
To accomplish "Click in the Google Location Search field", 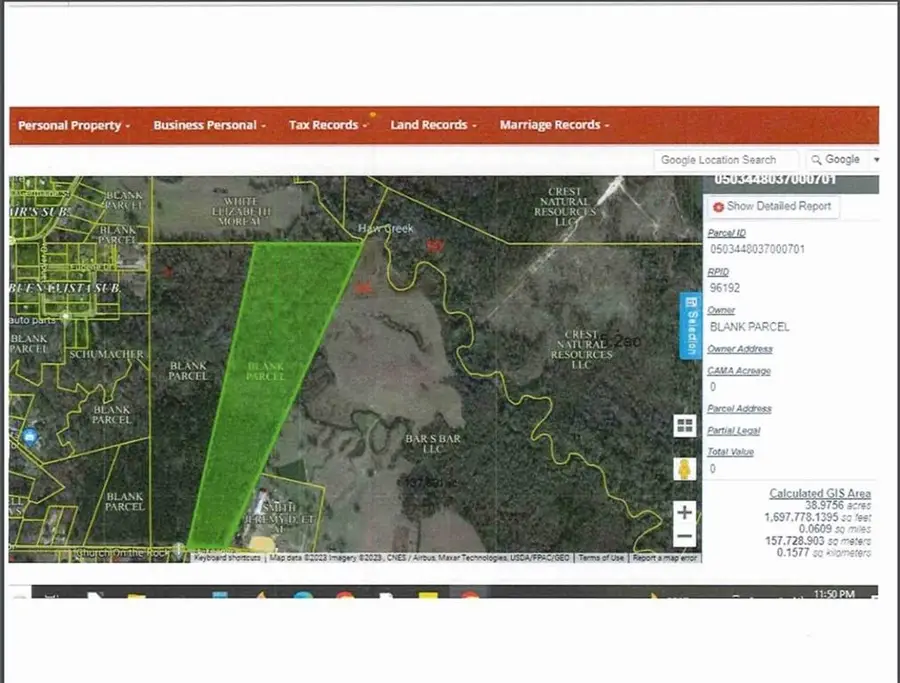I will 725,160.
